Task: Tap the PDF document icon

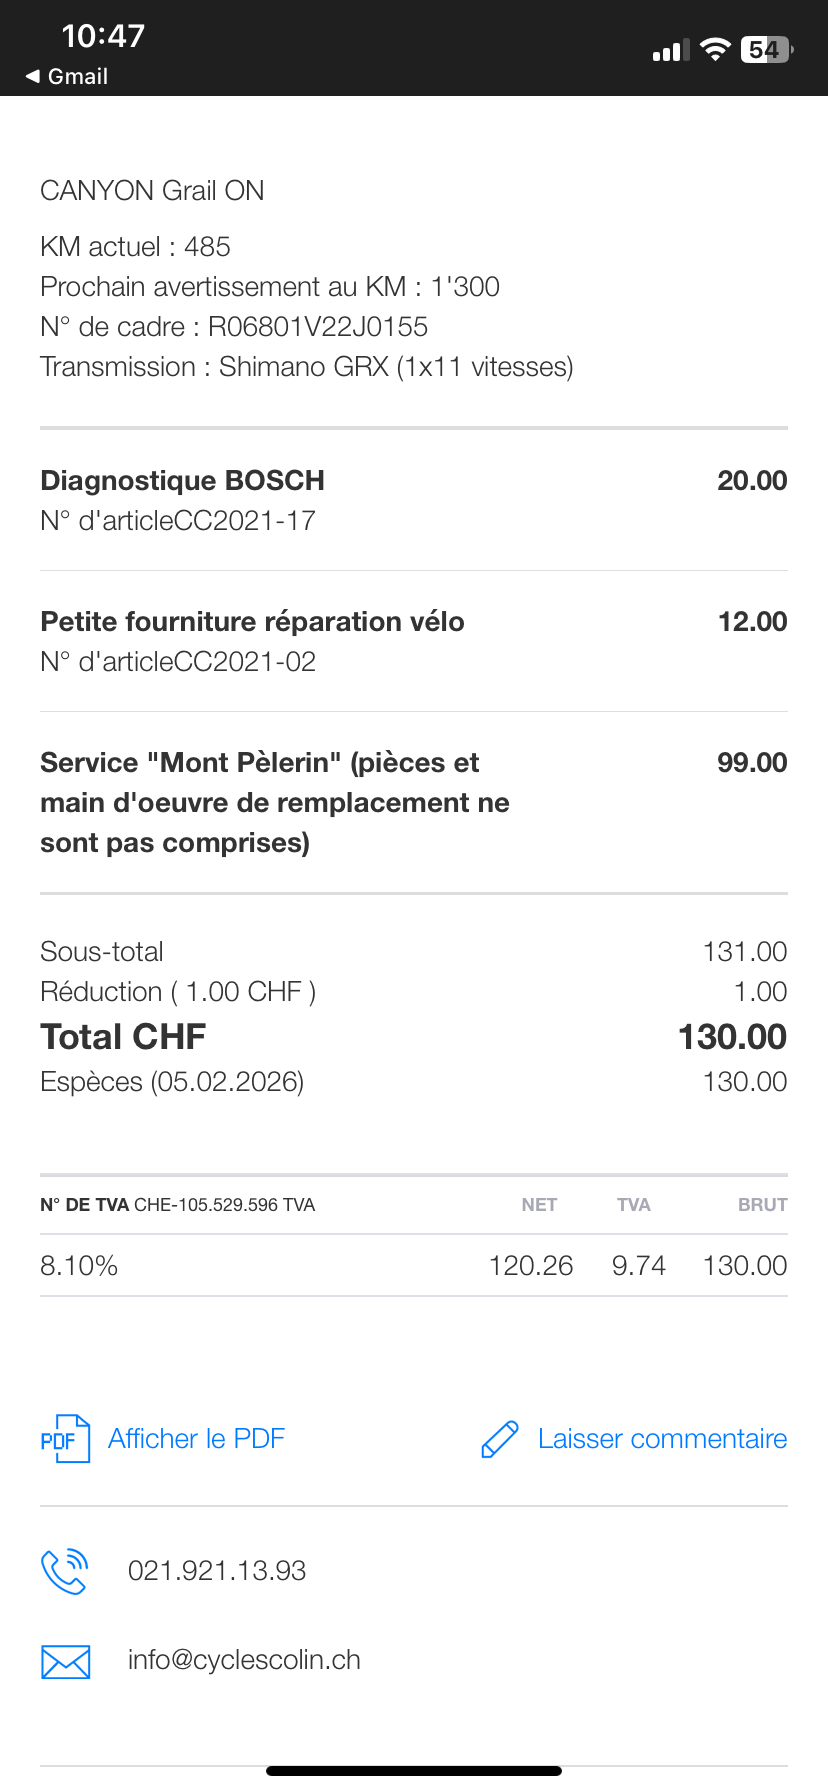Action: 65,1439
